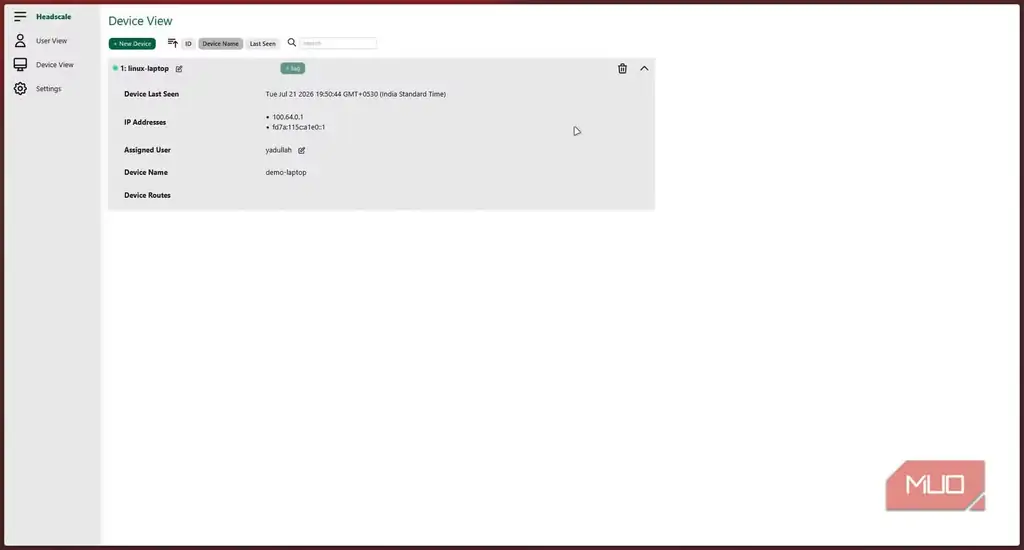Open Settings from the sidebar

point(48,89)
